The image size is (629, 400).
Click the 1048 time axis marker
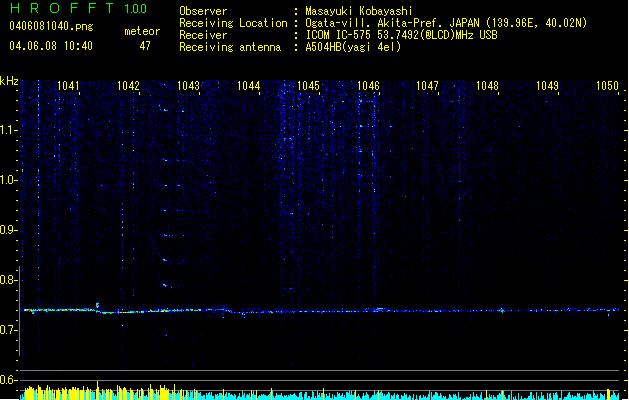pyautogui.click(x=487, y=86)
